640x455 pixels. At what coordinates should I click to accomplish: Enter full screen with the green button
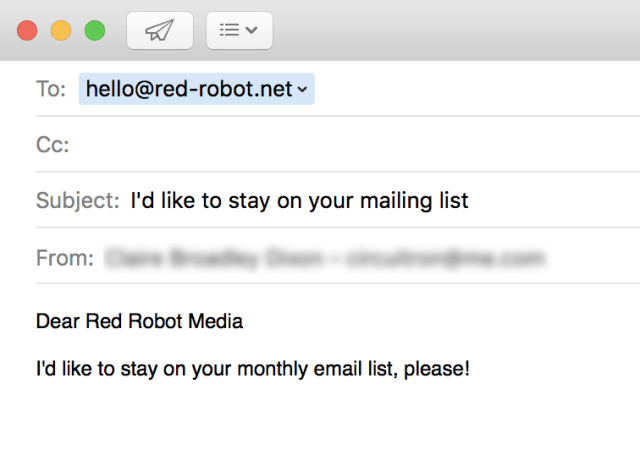tap(95, 31)
